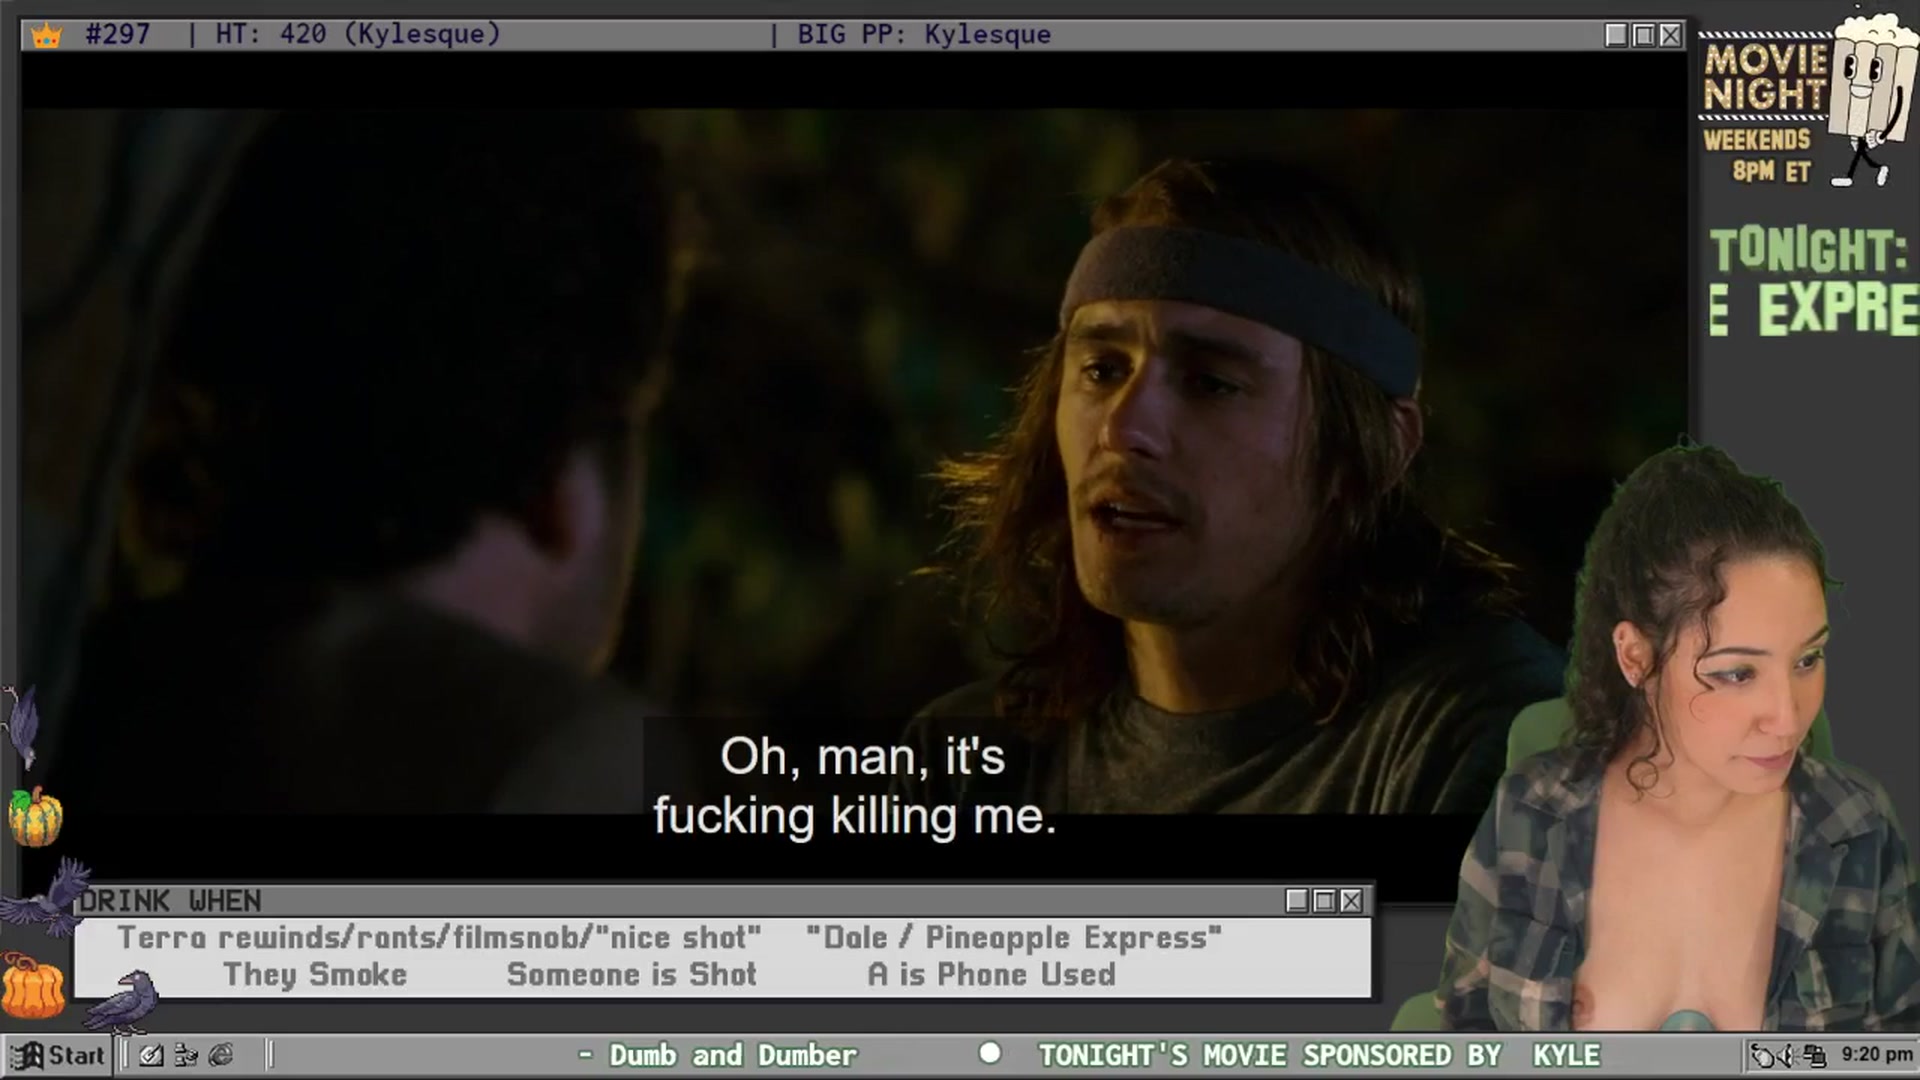Launch Internet Explorer from the quick-launch bar

click(x=221, y=1055)
